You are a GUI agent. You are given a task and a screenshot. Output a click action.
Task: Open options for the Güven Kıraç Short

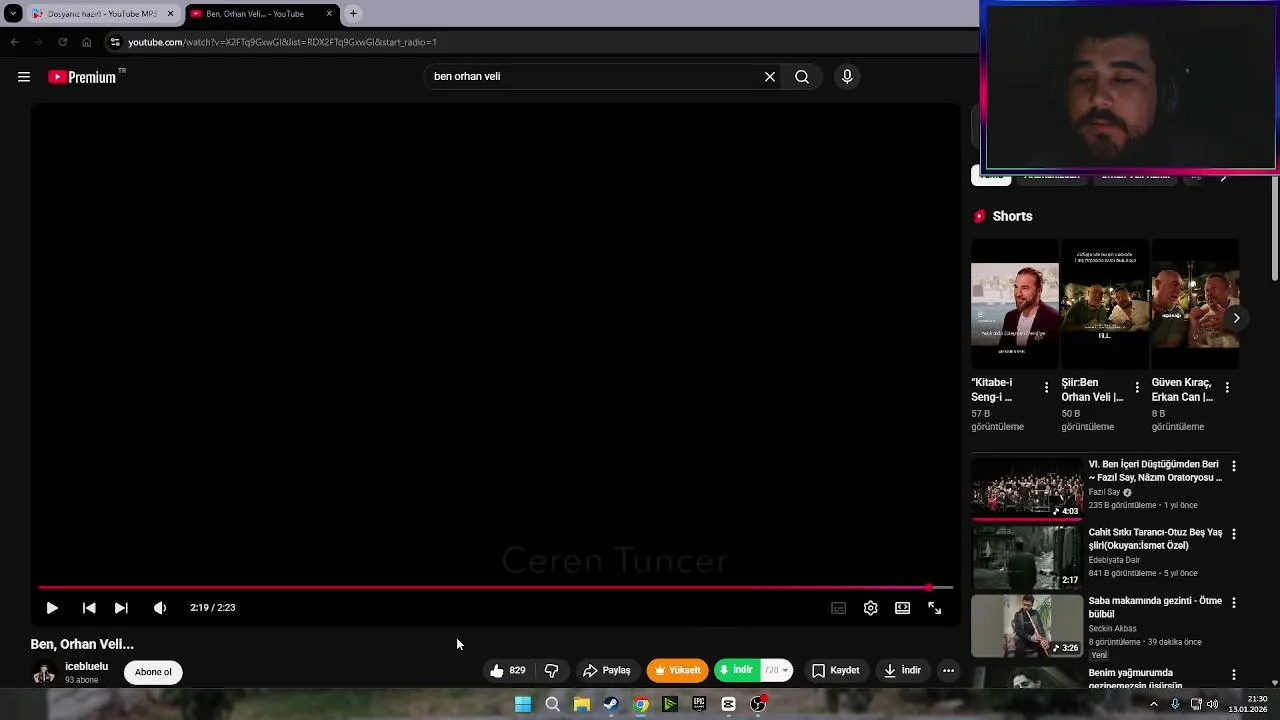1227,387
